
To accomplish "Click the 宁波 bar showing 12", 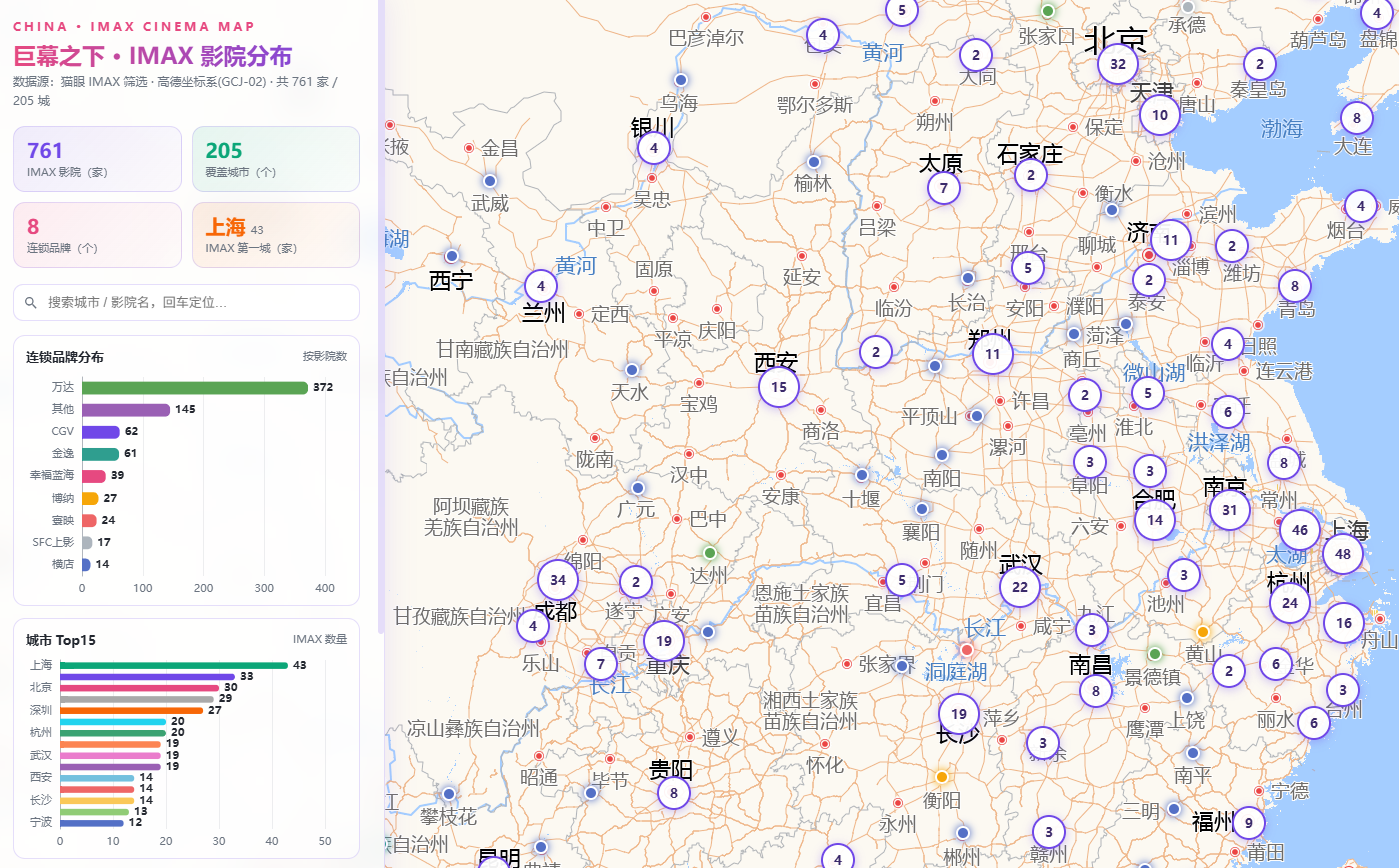I will tap(92, 823).
